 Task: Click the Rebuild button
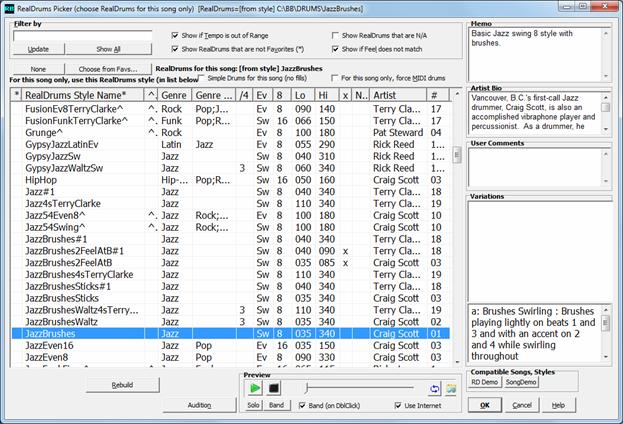(122, 385)
